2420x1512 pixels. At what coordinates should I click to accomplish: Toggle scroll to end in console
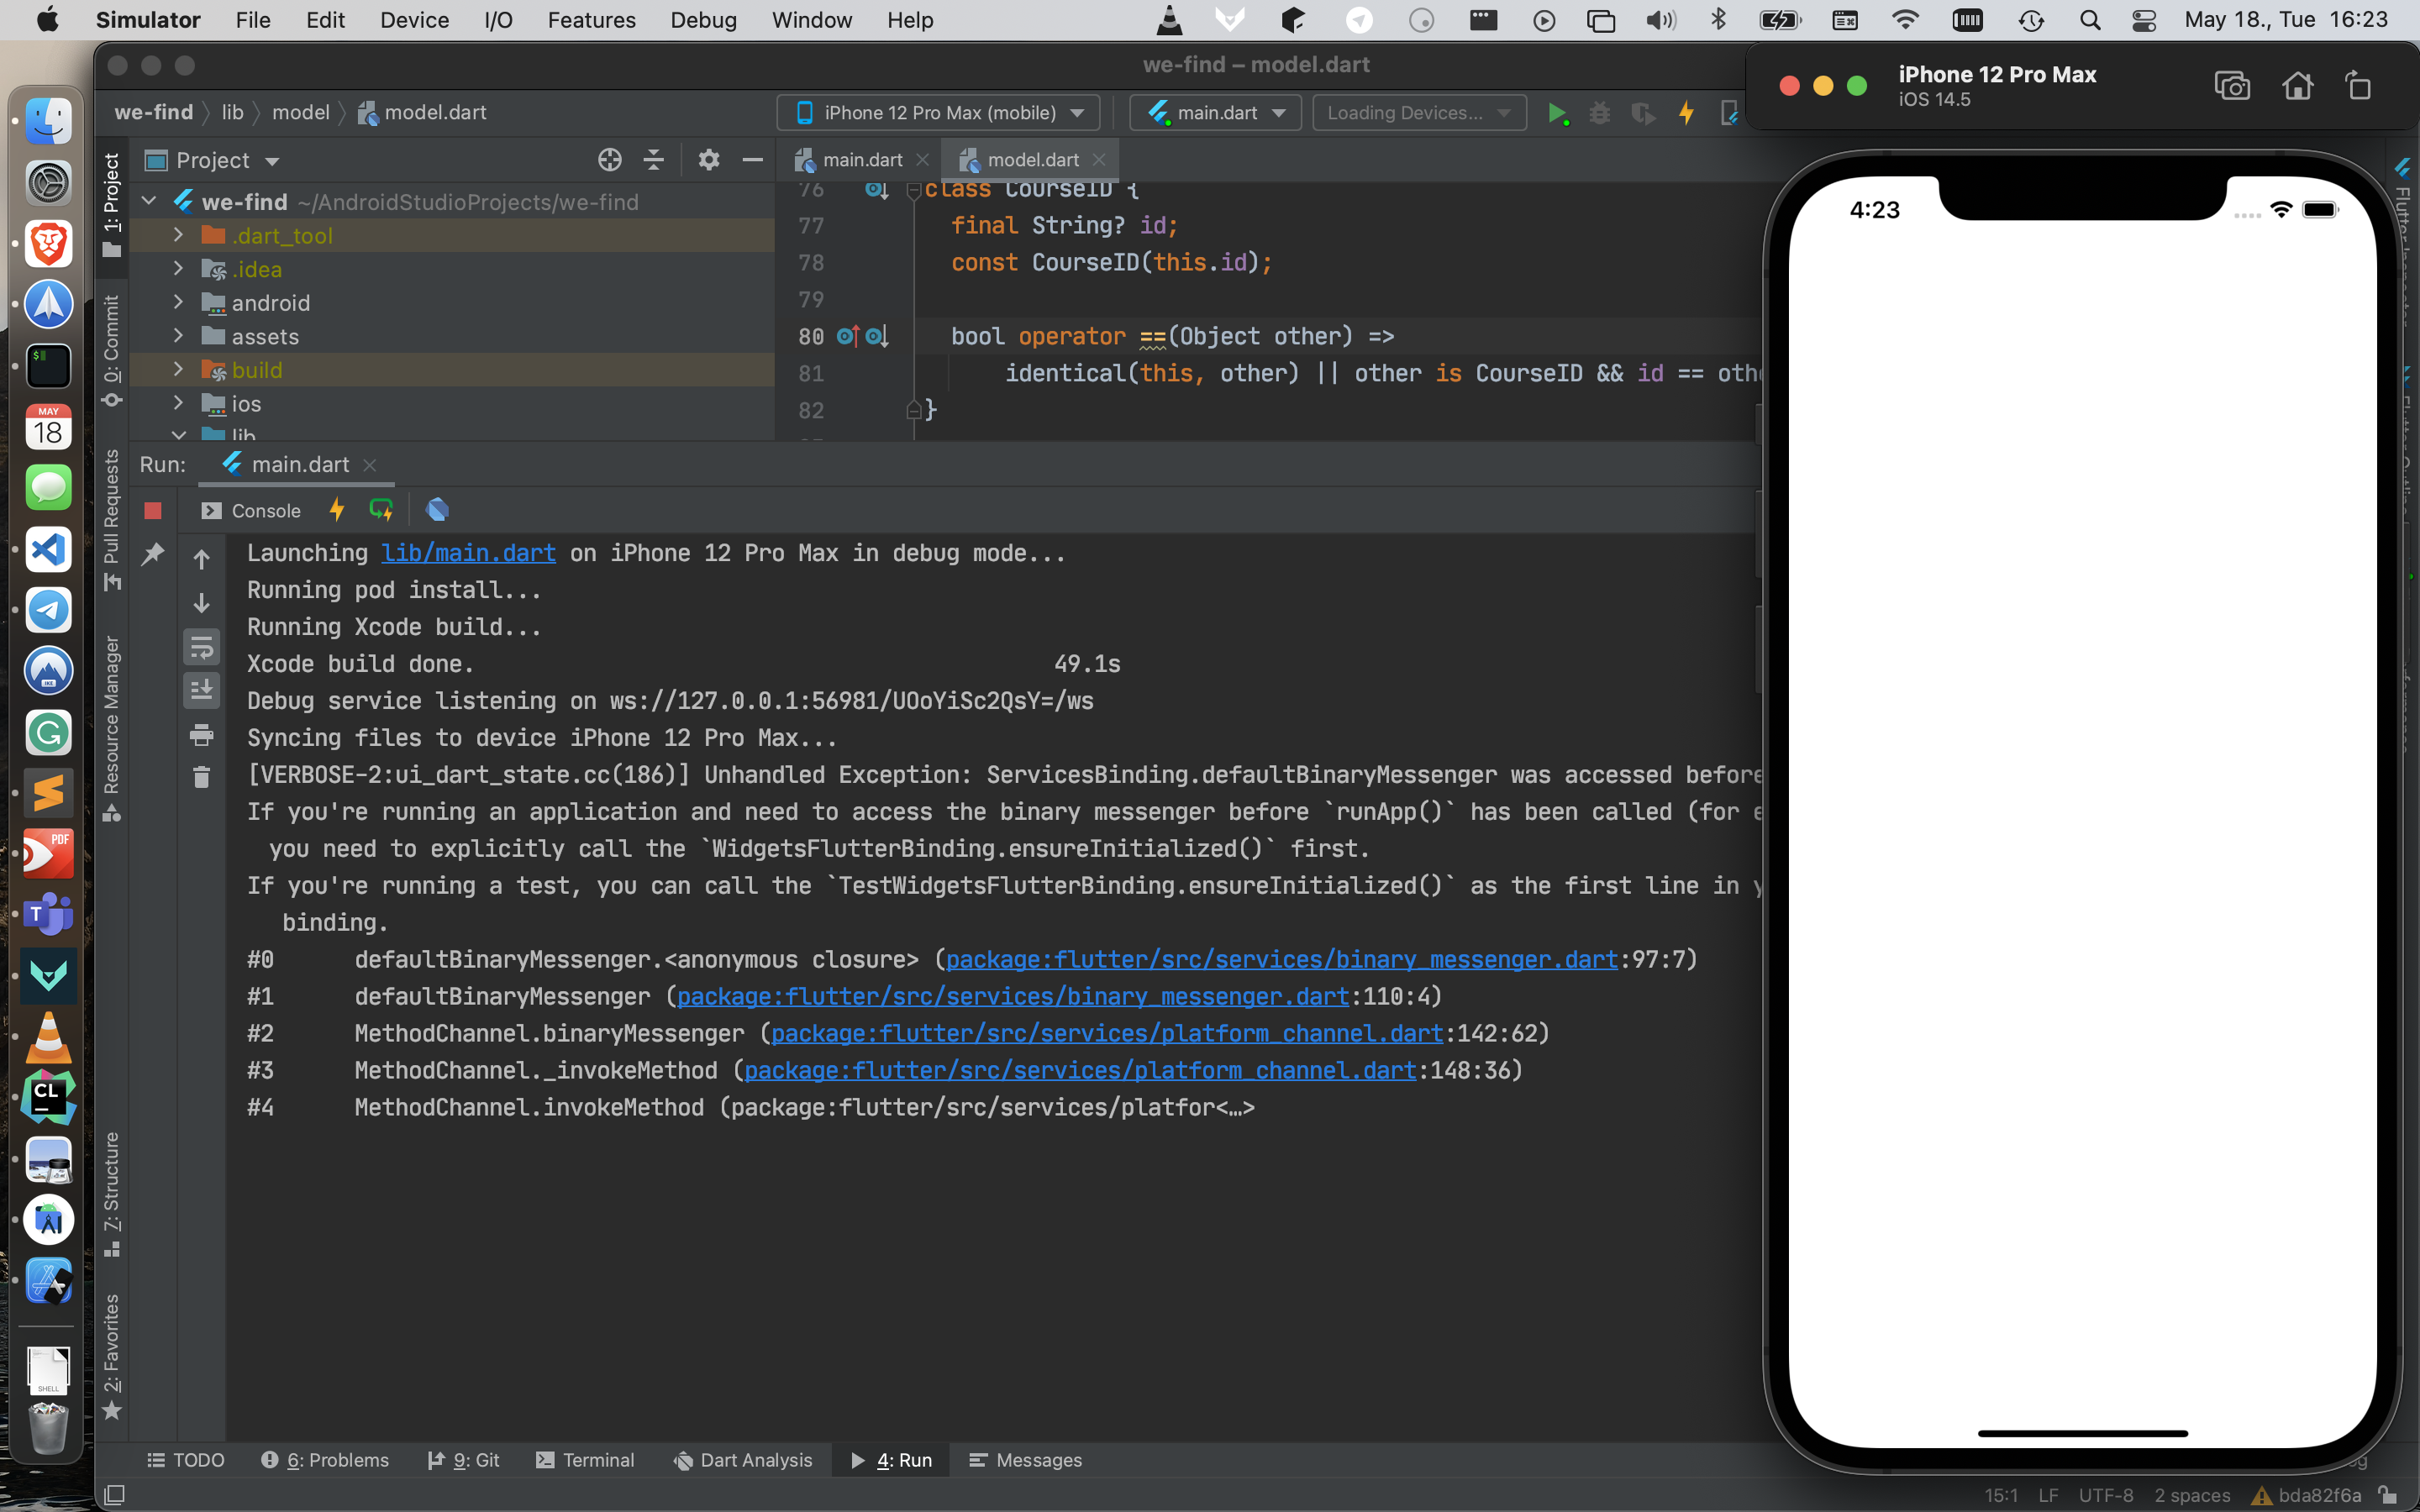pyautogui.click(x=202, y=690)
